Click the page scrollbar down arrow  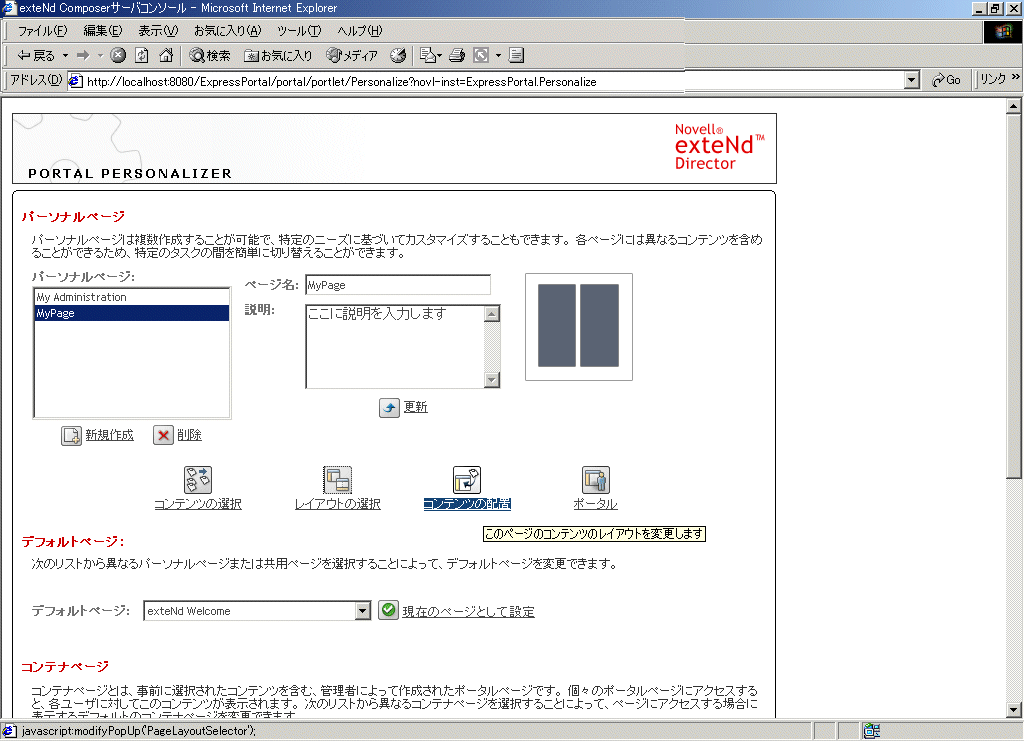1014,710
